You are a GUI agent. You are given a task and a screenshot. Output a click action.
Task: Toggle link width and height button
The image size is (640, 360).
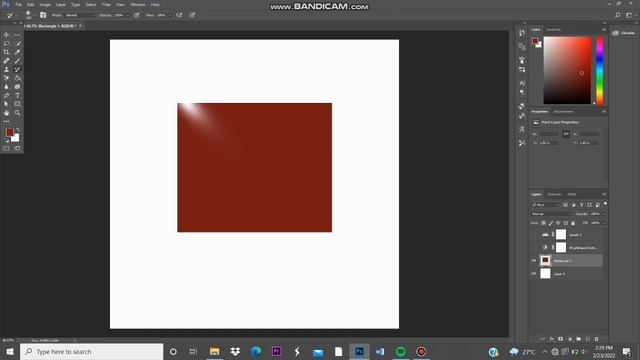566,134
